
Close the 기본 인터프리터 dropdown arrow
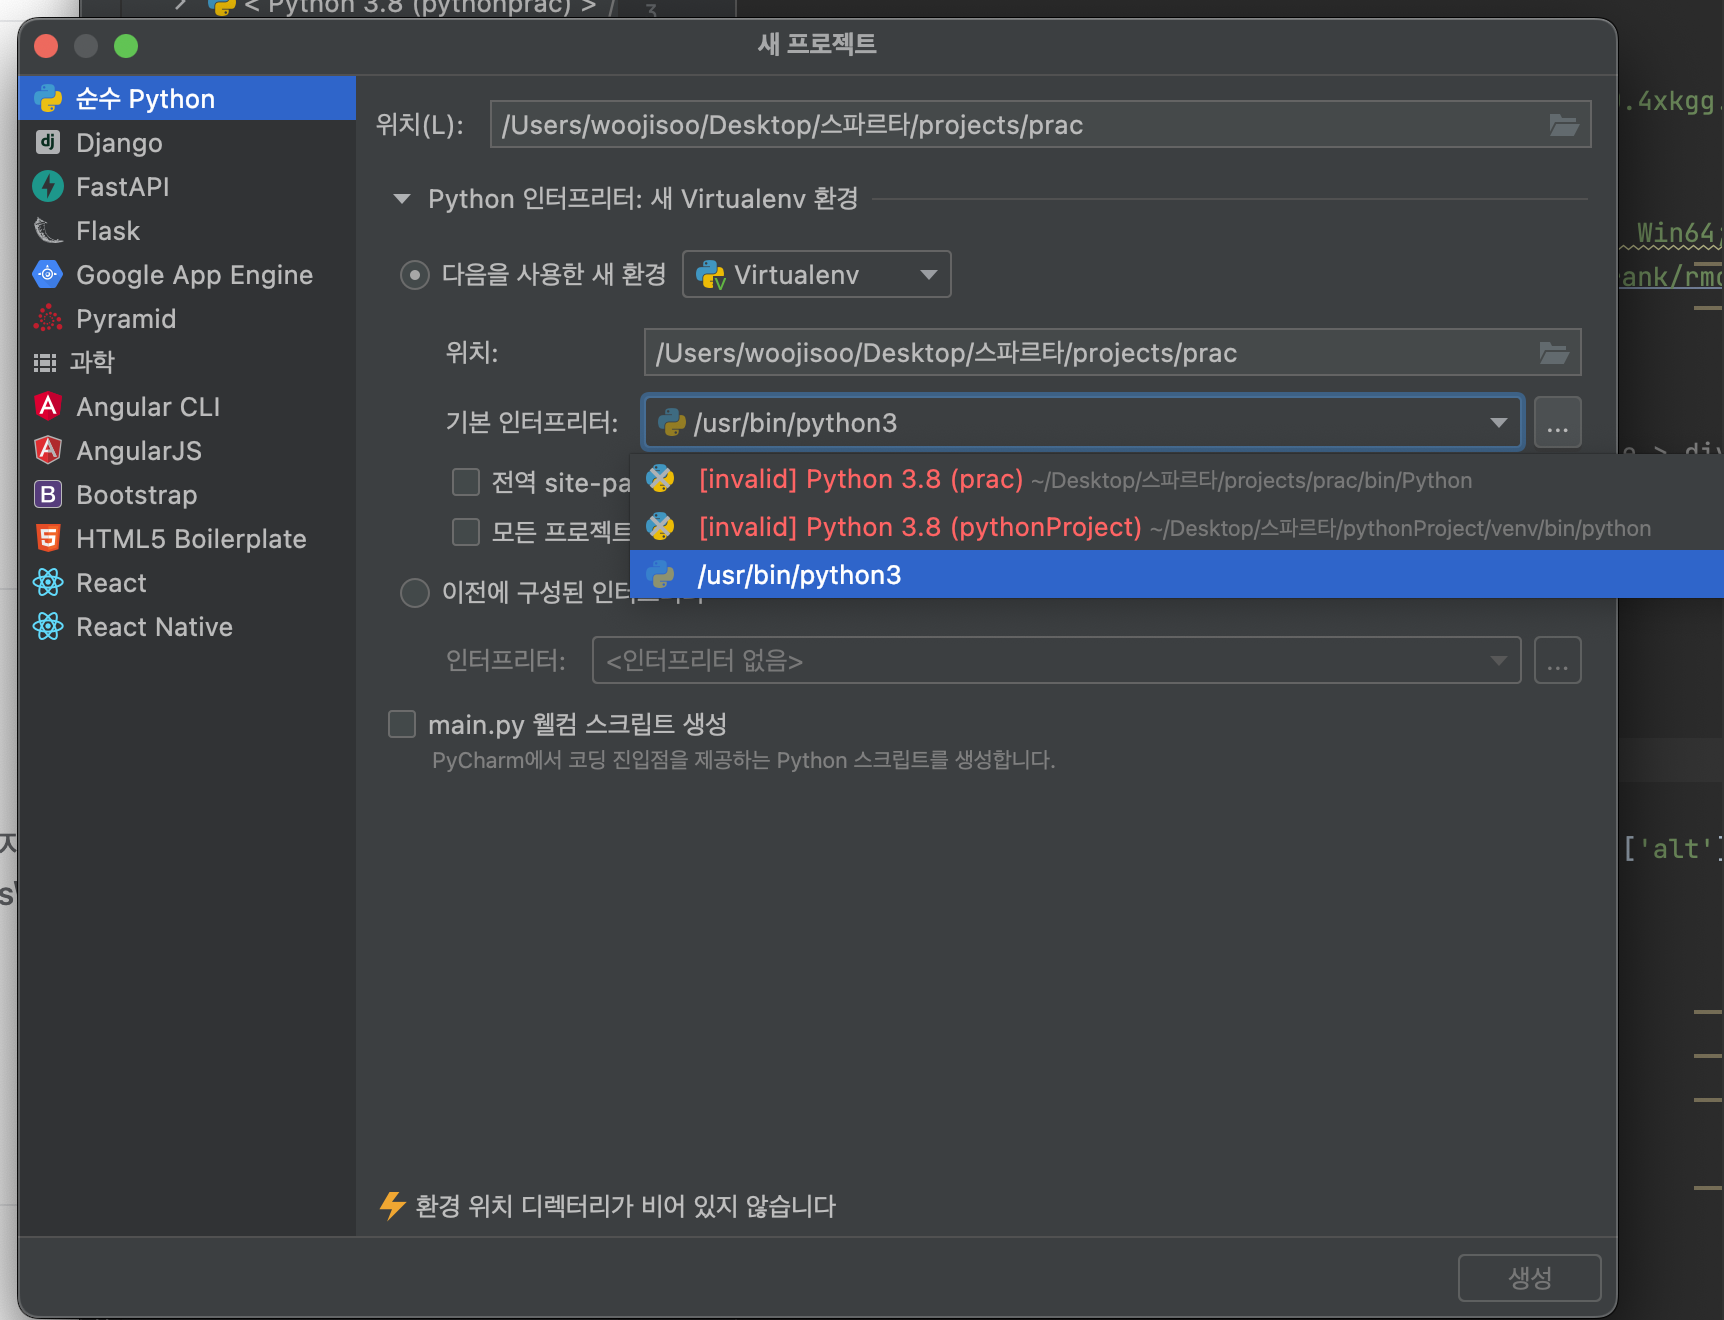1498,422
